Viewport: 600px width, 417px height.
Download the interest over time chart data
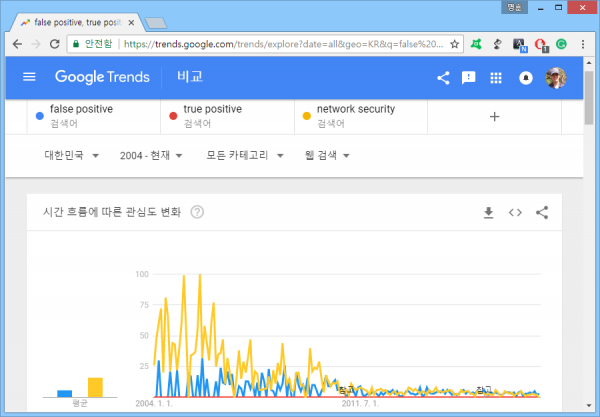[x=488, y=213]
